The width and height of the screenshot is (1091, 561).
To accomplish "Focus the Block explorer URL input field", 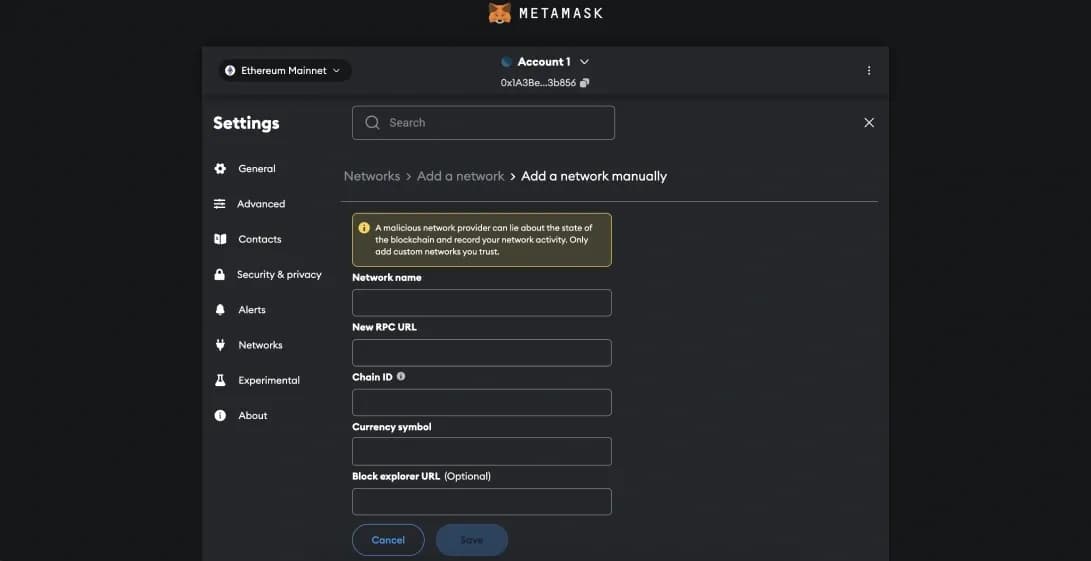I will 481,502.
